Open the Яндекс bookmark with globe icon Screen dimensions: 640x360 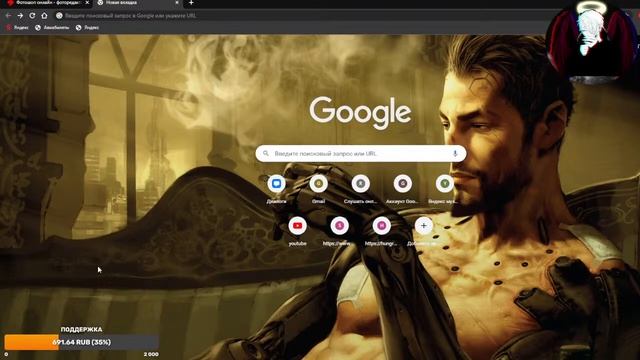pos(87,28)
